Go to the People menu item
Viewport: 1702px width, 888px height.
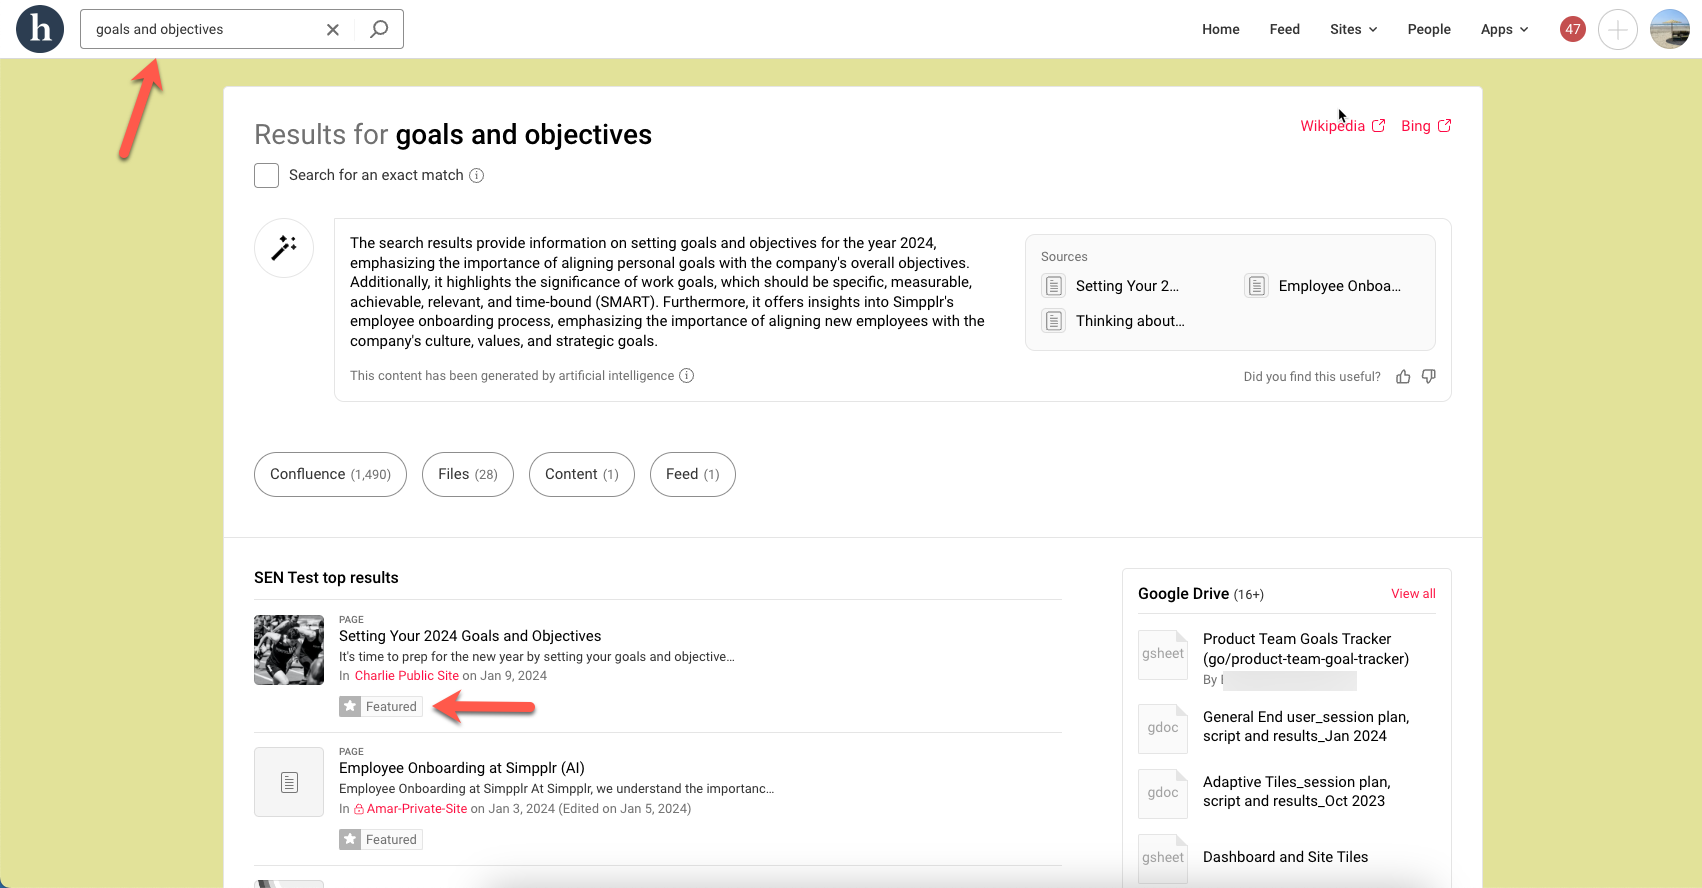pyautogui.click(x=1428, y=29)
